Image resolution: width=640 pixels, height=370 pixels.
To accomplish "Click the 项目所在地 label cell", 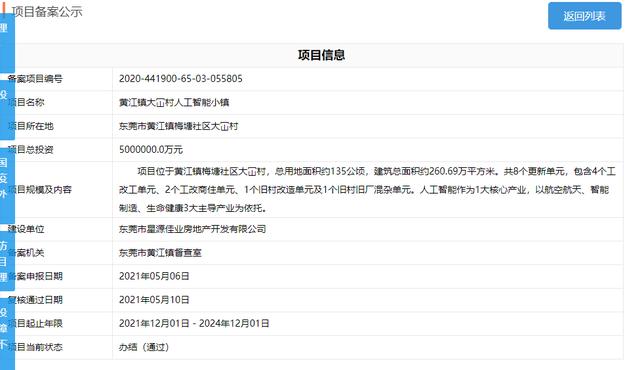I will click(31, 126).
